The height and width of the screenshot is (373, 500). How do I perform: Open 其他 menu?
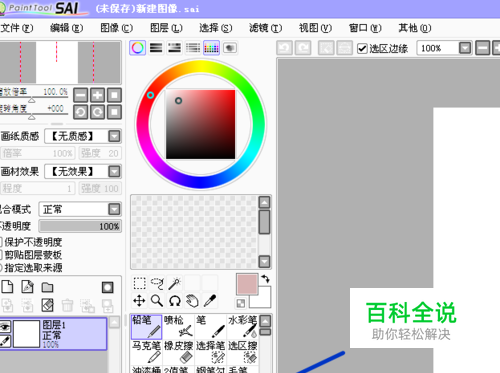pos(415,28)
